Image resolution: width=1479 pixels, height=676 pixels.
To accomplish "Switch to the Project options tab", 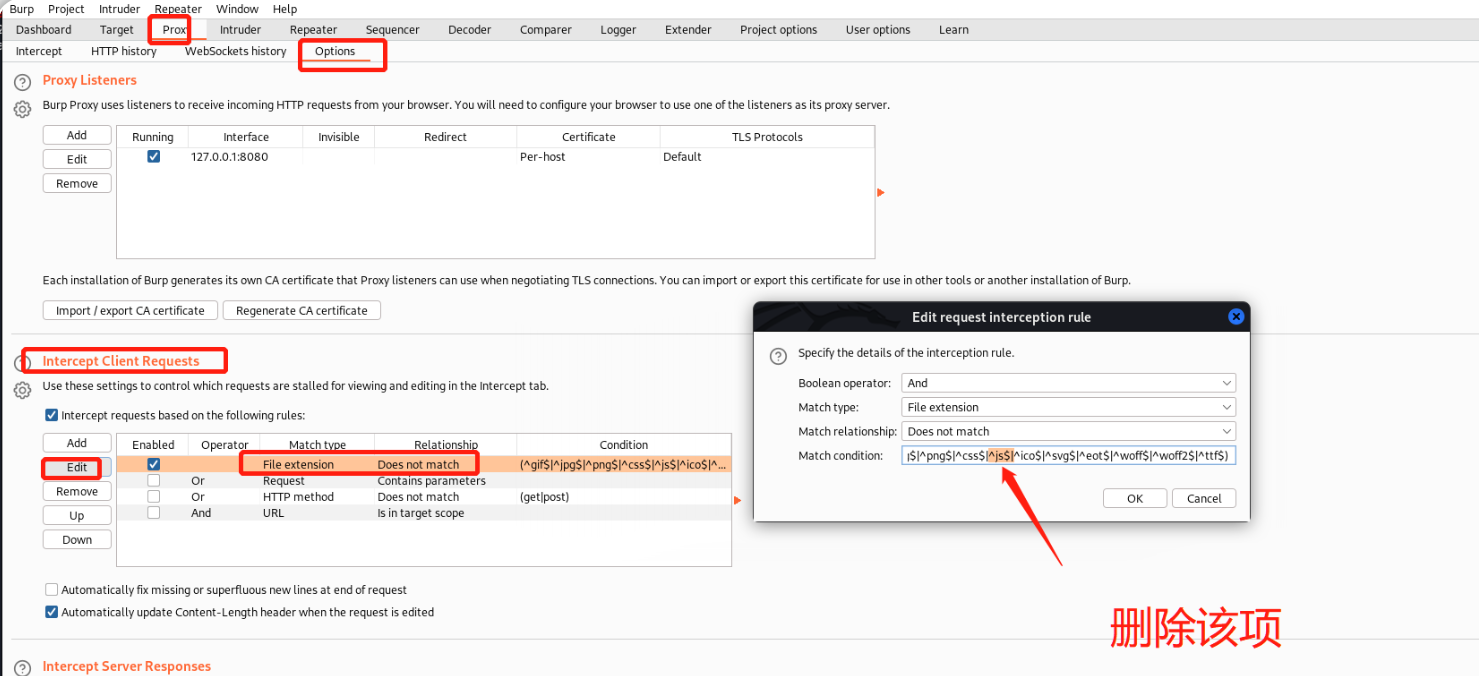I will pos(779,30).
